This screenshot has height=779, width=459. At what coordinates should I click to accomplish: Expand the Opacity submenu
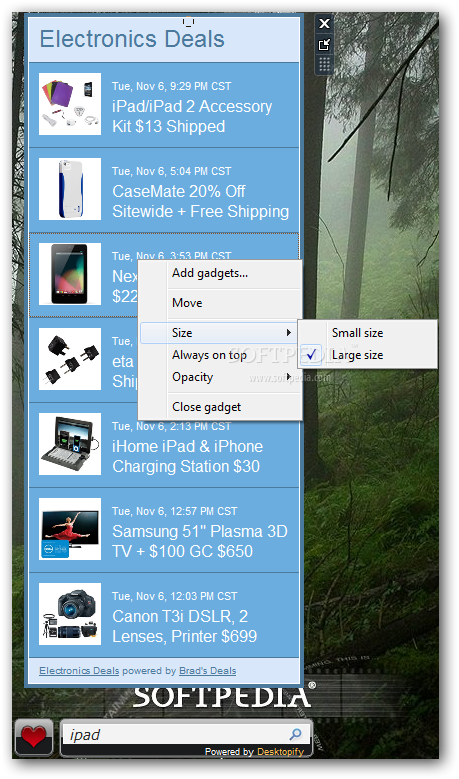tap(220, 377)
